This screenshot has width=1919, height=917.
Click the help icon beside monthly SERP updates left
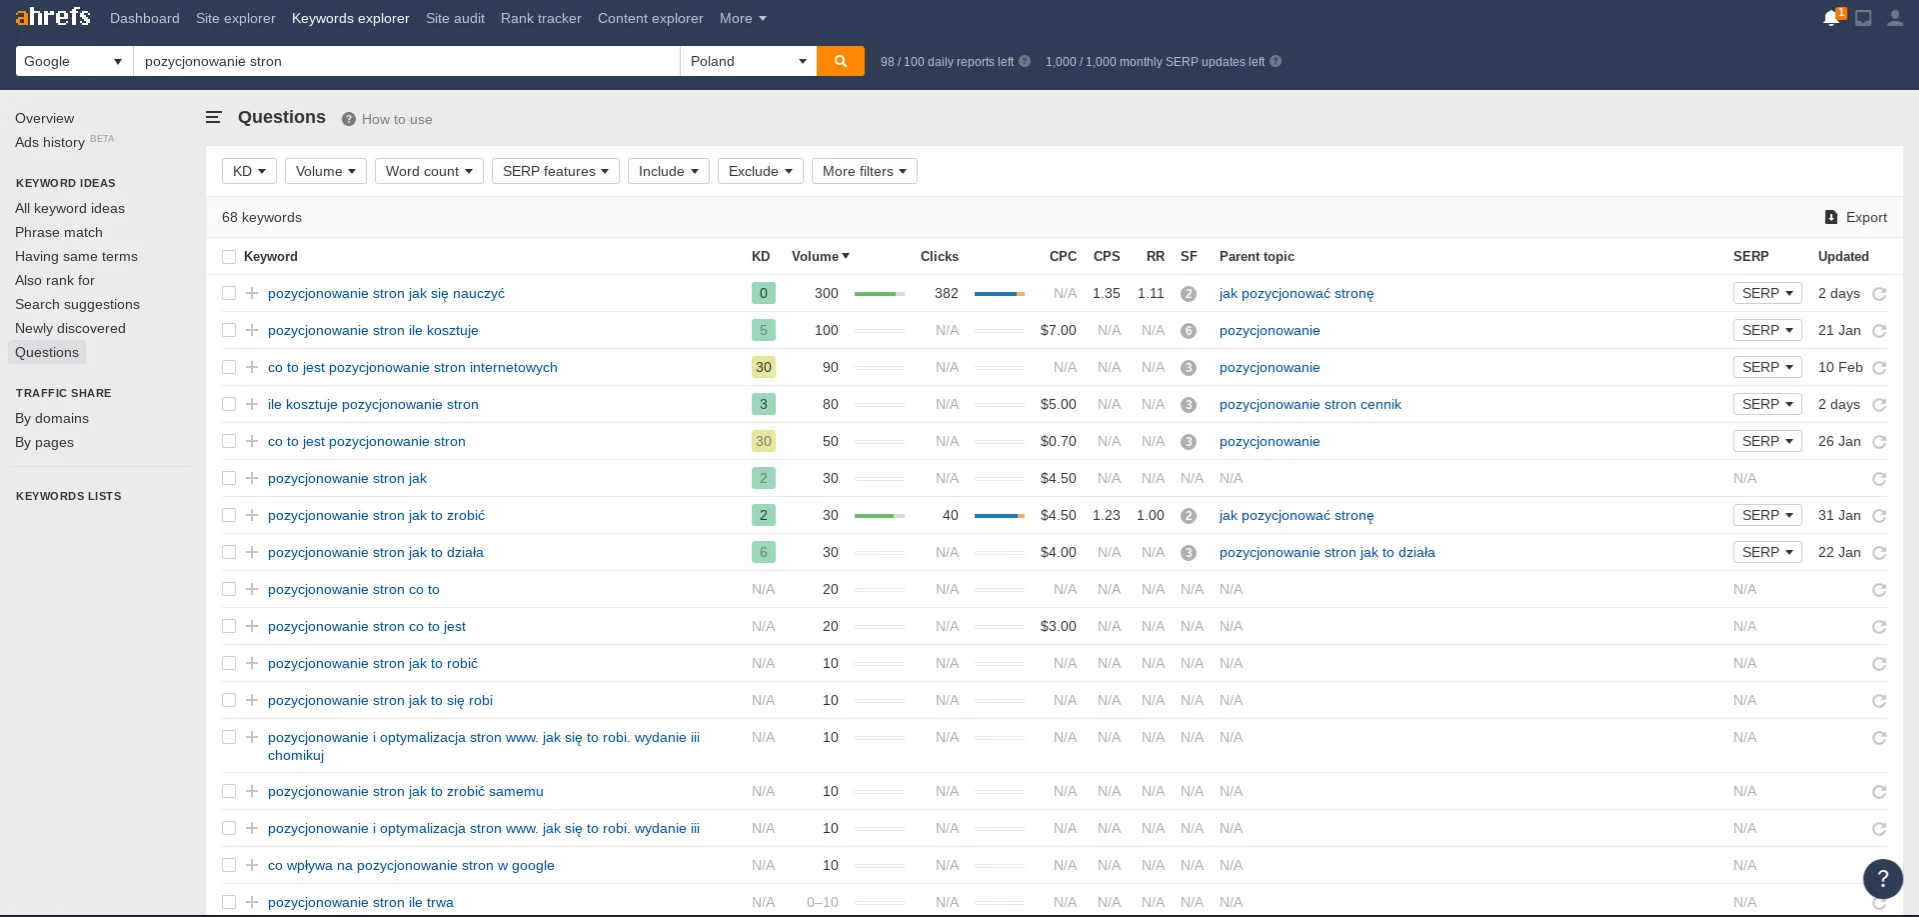pyautogui.click(x=1276, y=61)
